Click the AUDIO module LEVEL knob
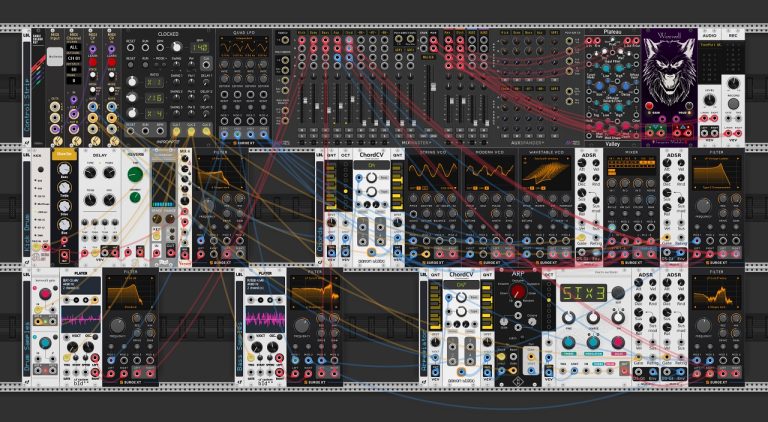 pos(709,100)
